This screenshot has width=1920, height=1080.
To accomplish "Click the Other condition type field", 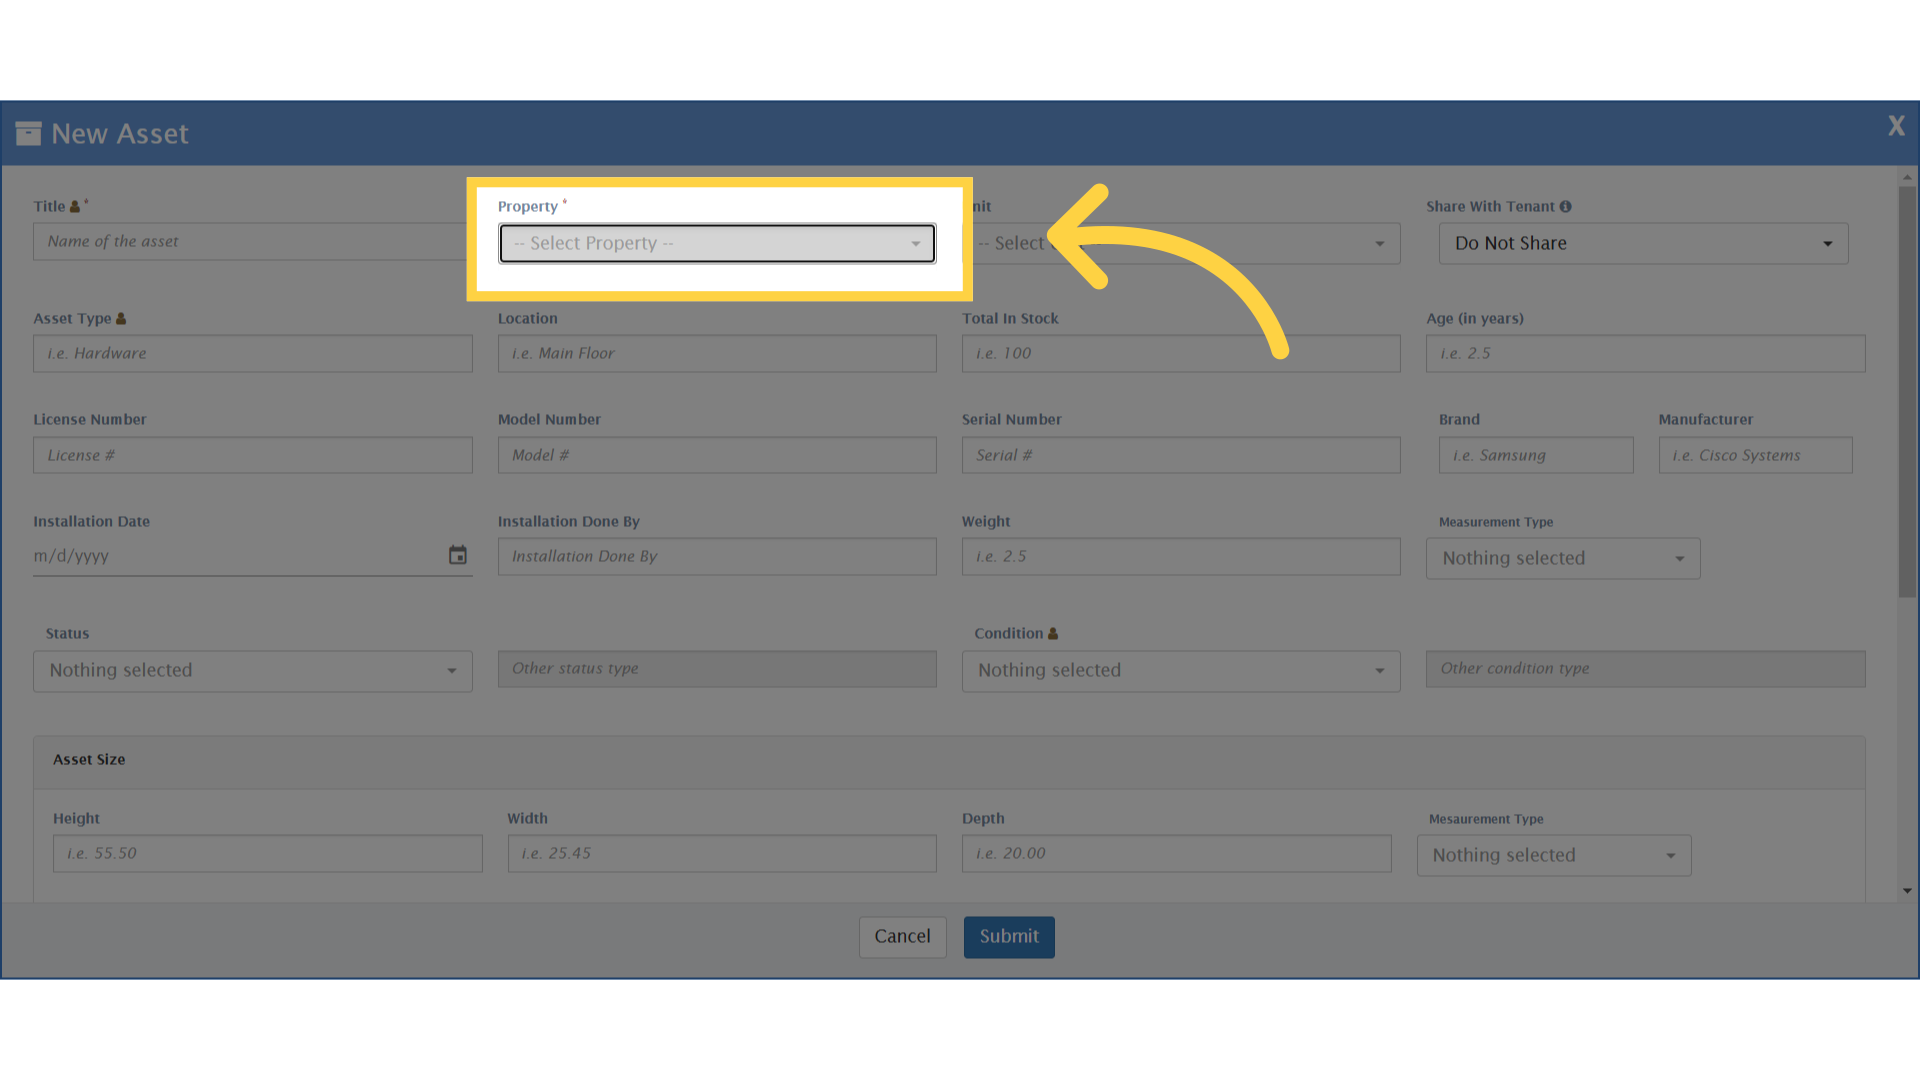I will click(1645, 669).
